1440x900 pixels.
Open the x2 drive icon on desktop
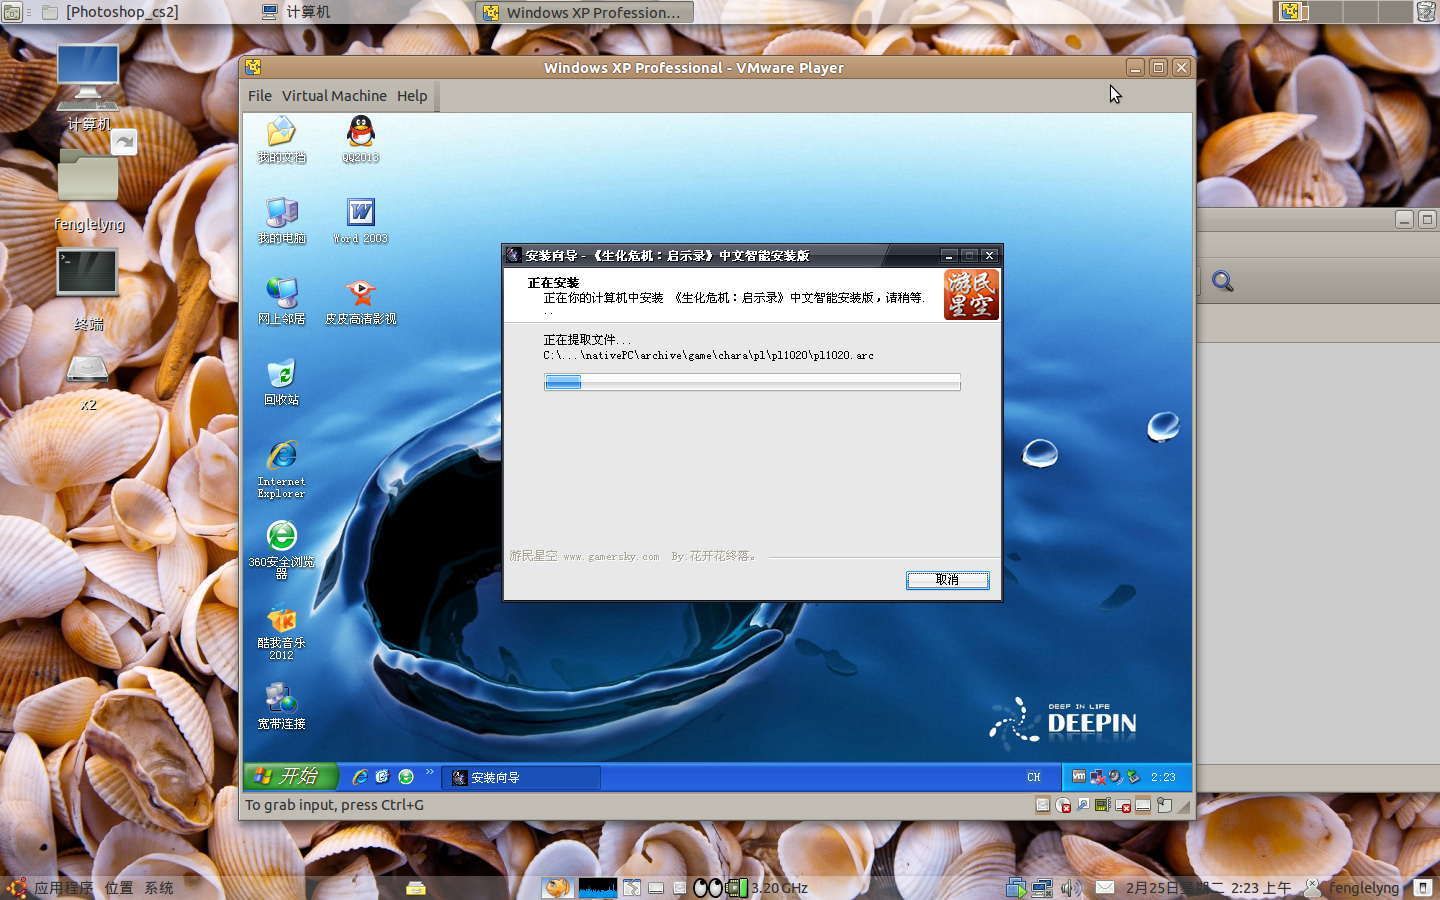(x=88, y=382)
